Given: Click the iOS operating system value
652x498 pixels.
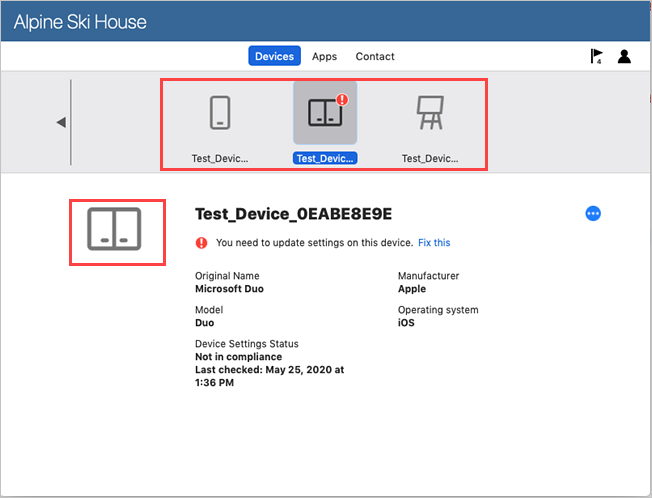Looking at the screenshot, I should click(406, 323).
